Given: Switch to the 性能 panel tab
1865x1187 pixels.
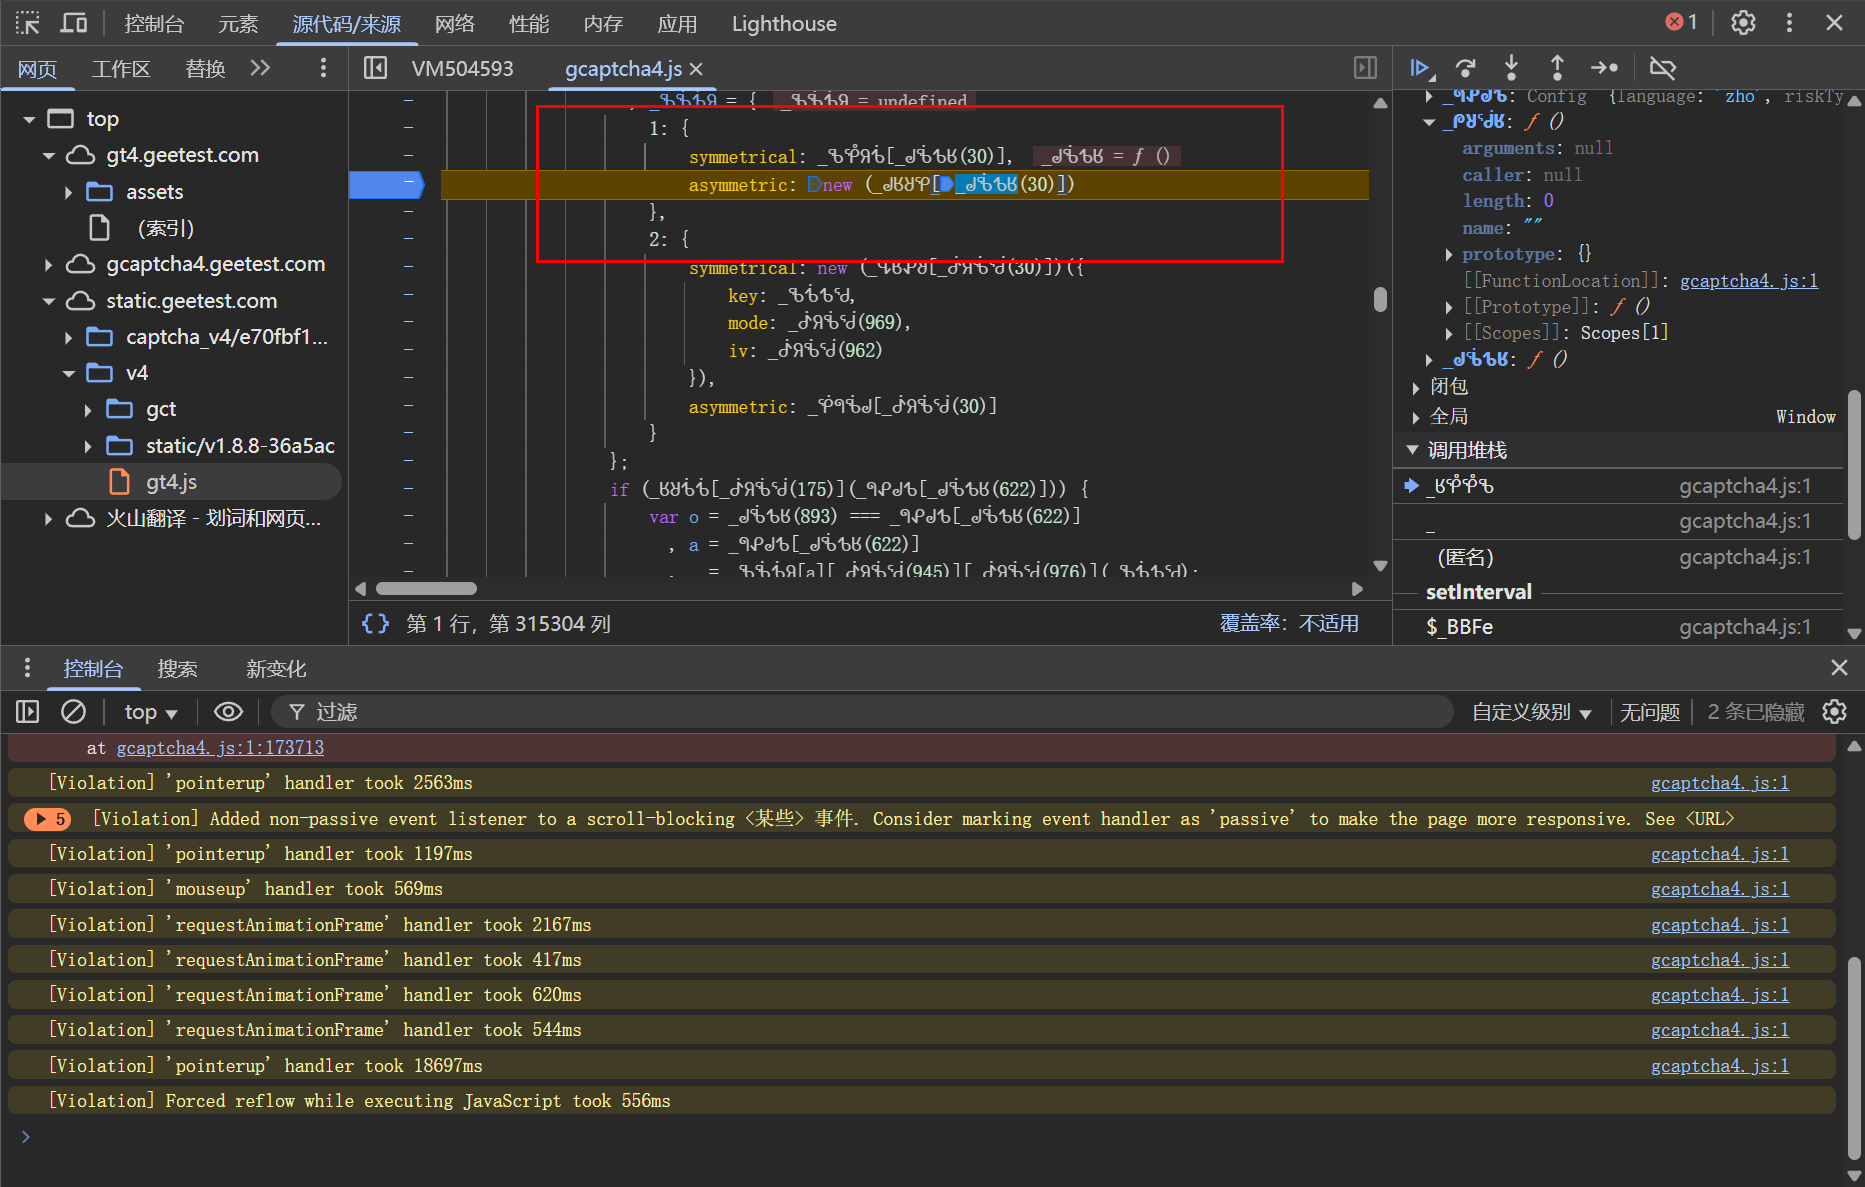Looking at the screenshot, I should 529,23.
